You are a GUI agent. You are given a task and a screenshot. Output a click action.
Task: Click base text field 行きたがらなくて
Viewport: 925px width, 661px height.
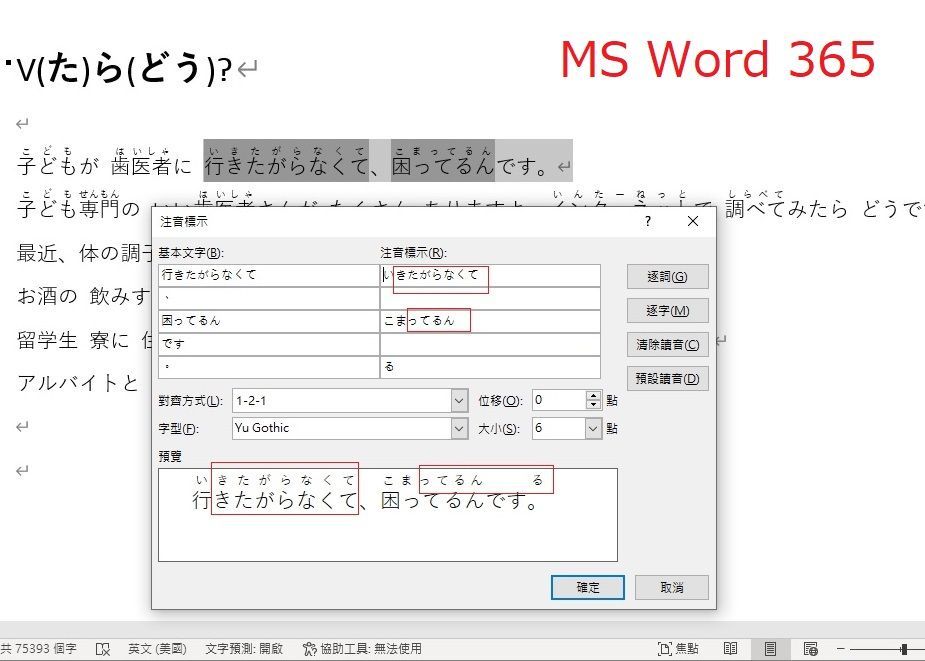point(268,275)
